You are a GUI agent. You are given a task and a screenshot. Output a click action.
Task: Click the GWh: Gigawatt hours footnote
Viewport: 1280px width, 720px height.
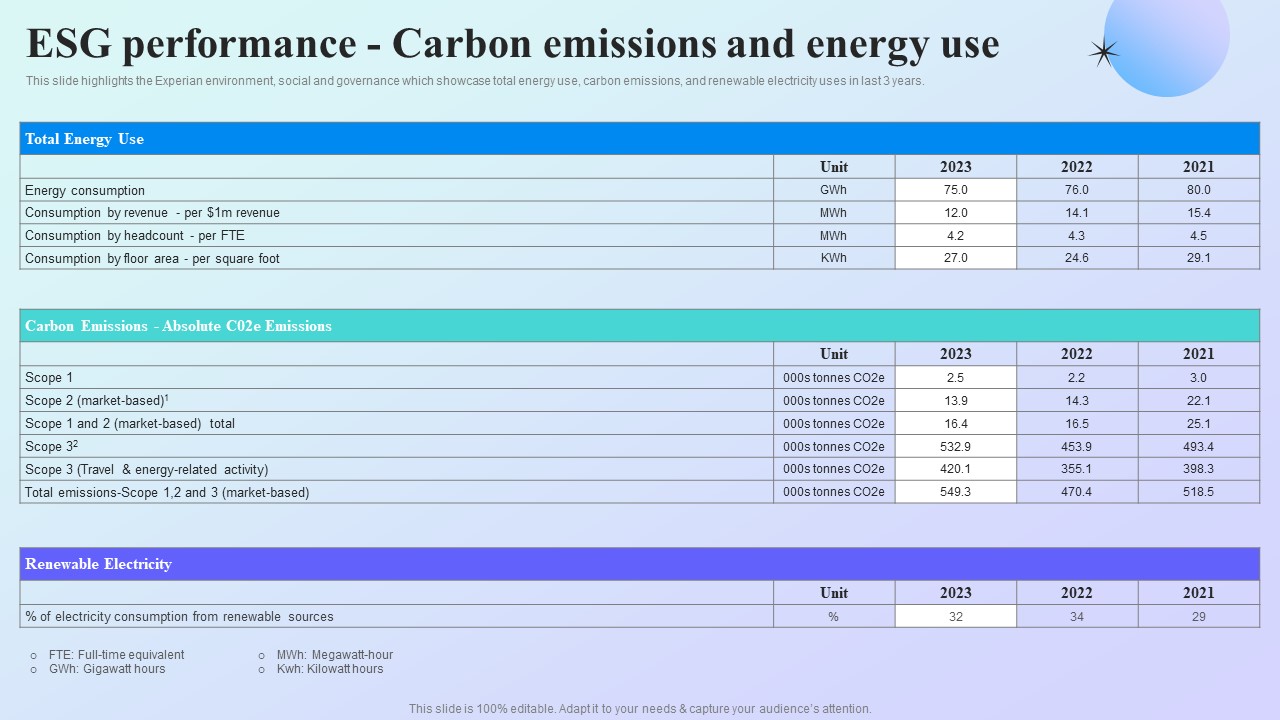(107, 669)
